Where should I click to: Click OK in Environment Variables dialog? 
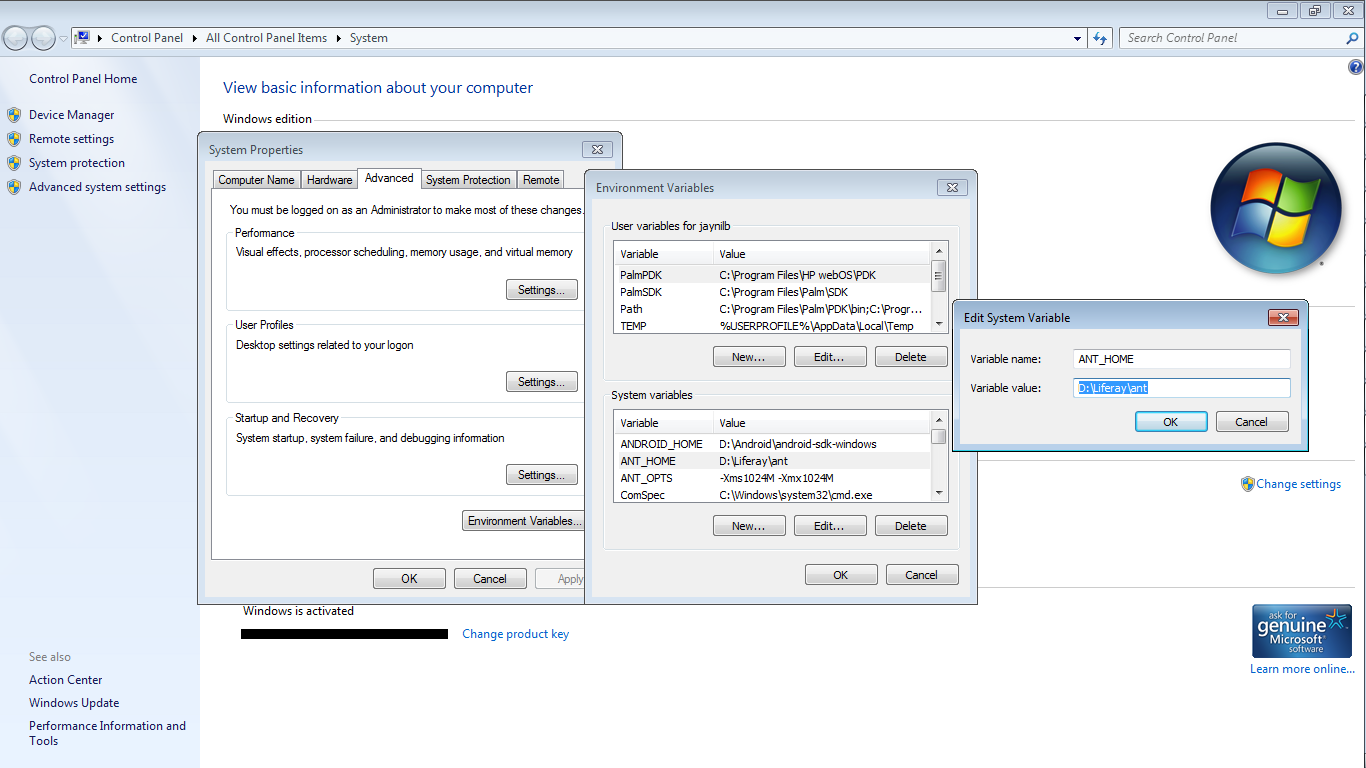841,575
